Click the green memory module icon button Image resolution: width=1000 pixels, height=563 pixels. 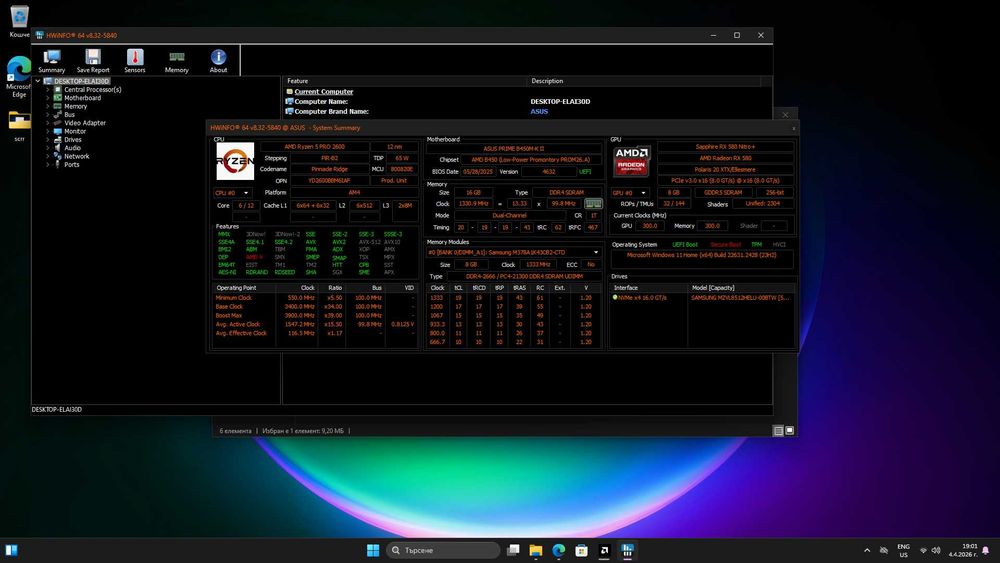coord(593,203)
